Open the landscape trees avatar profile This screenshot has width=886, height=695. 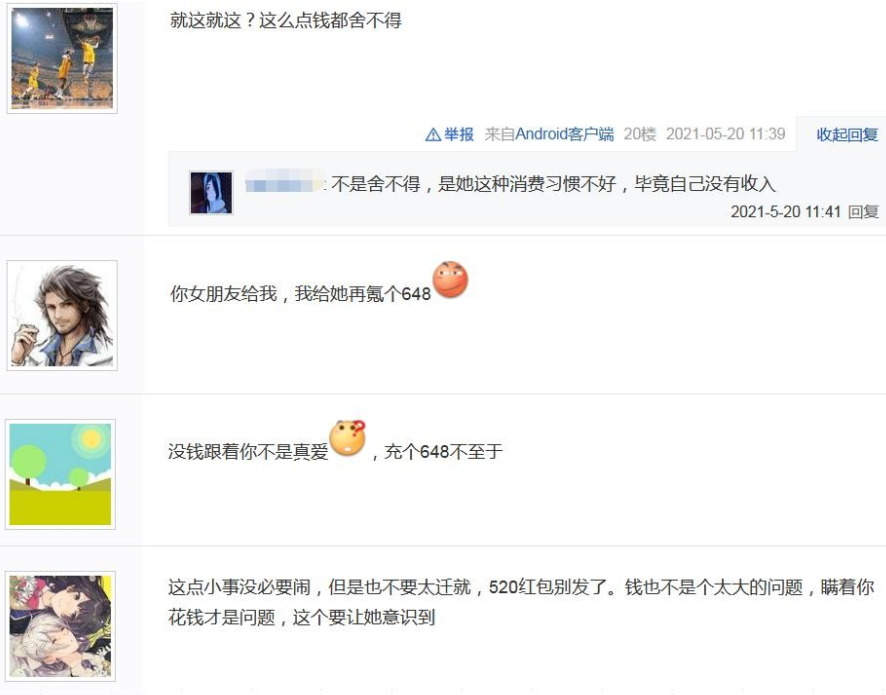60,474
